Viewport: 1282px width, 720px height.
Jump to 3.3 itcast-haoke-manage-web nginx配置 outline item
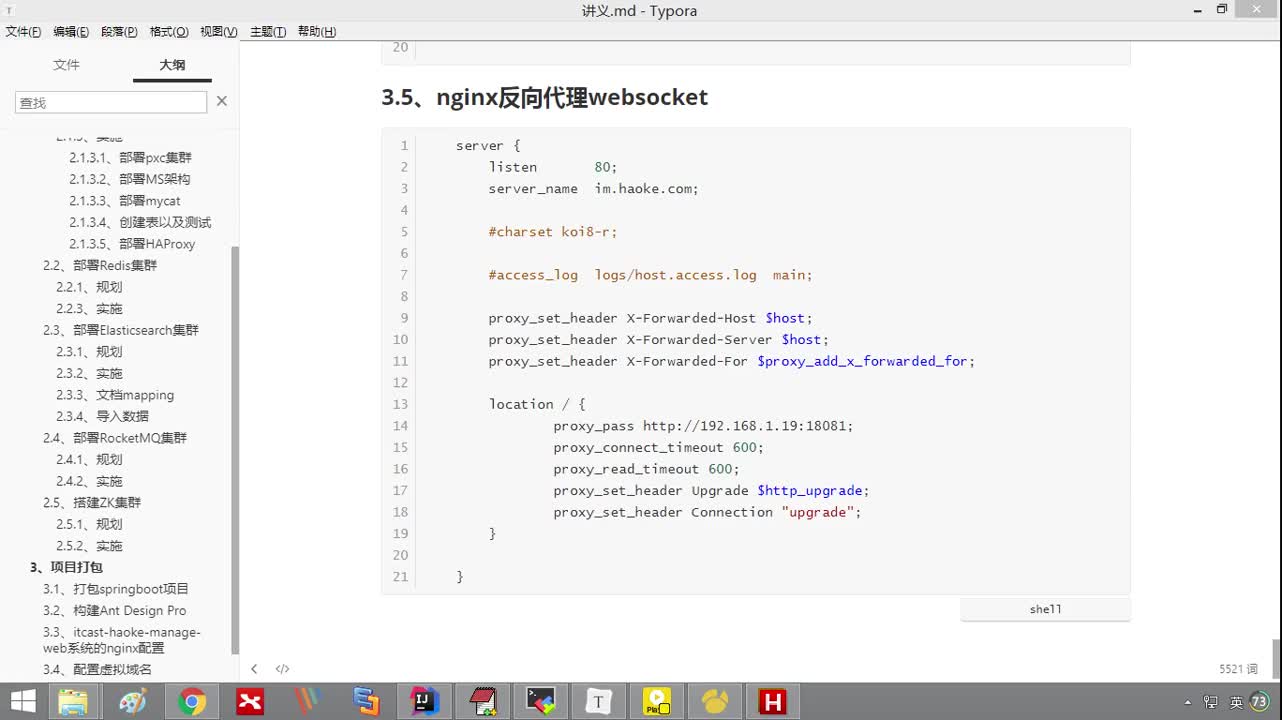point(122,640)
